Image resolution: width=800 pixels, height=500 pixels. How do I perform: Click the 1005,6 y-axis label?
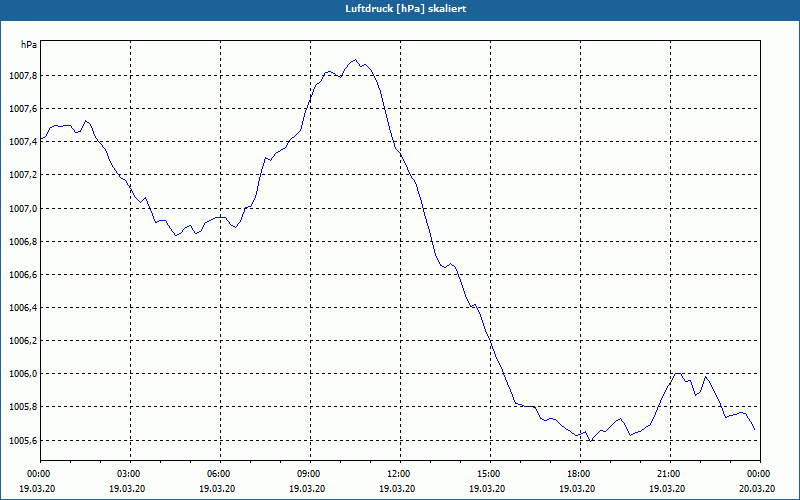(x=23, y=441)
